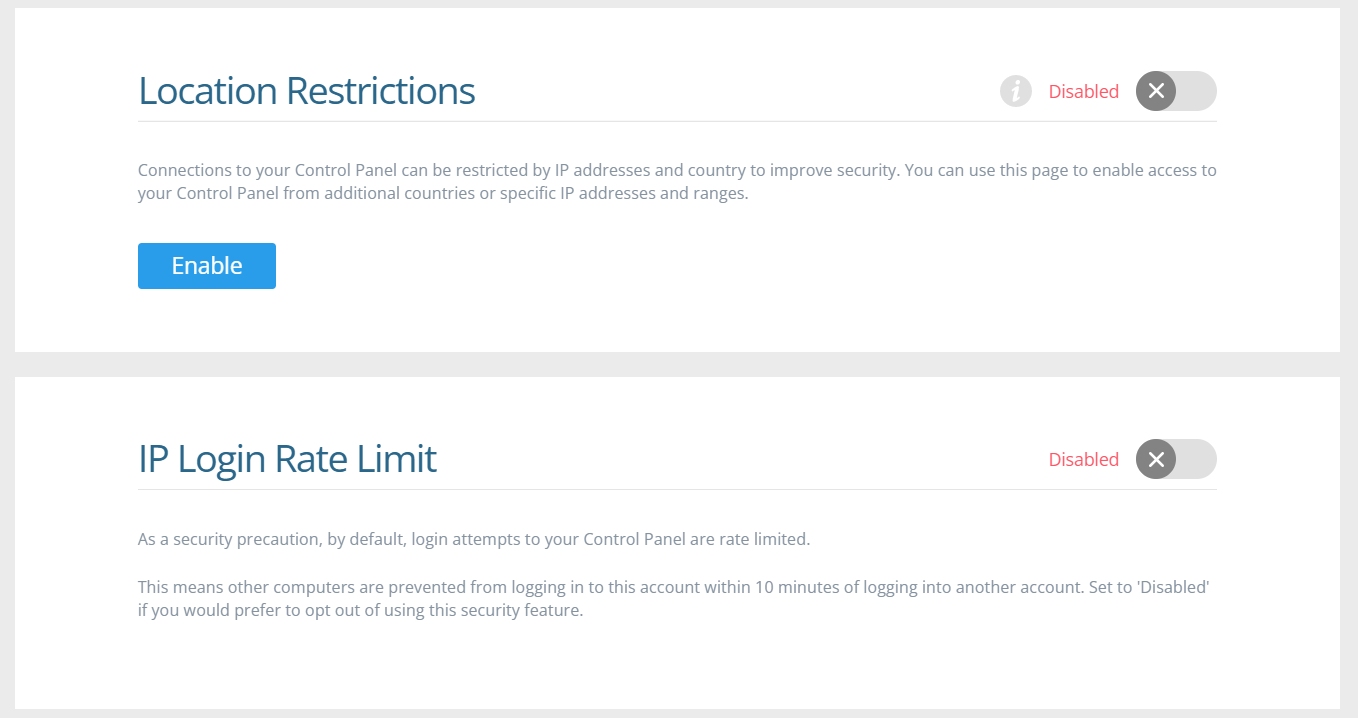Screen dimensions: 1358x718
Task: Click blank area below IP Login description text
Action: (677, 662)
